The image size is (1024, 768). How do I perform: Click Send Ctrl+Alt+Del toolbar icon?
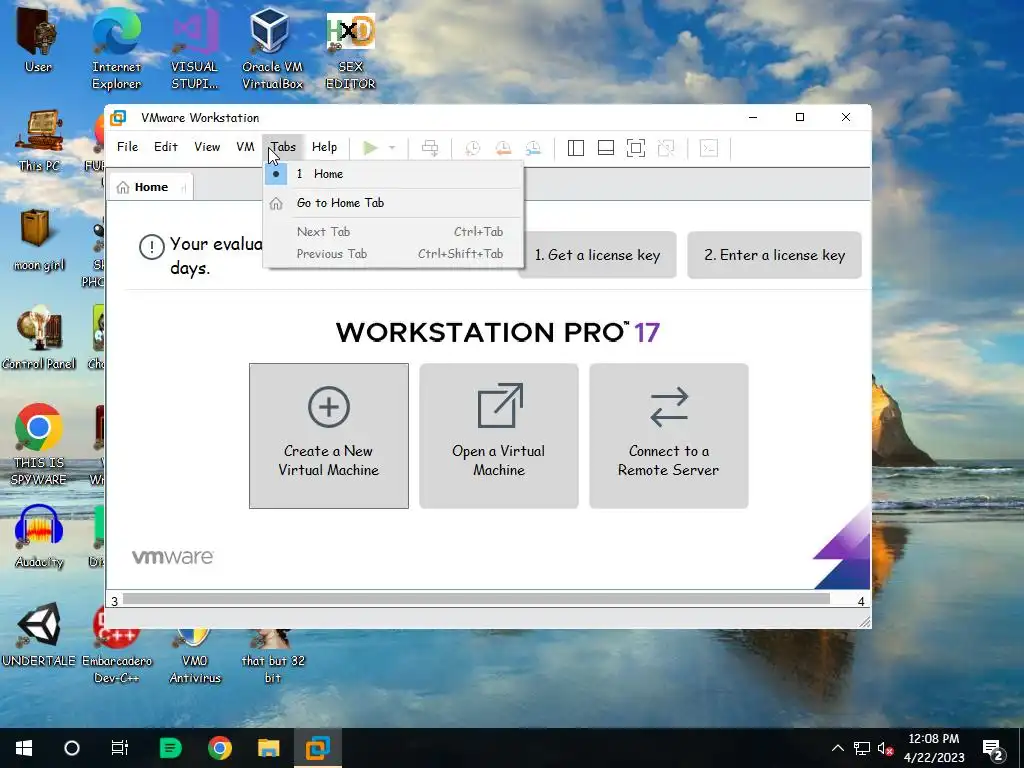tap(430, 148)
